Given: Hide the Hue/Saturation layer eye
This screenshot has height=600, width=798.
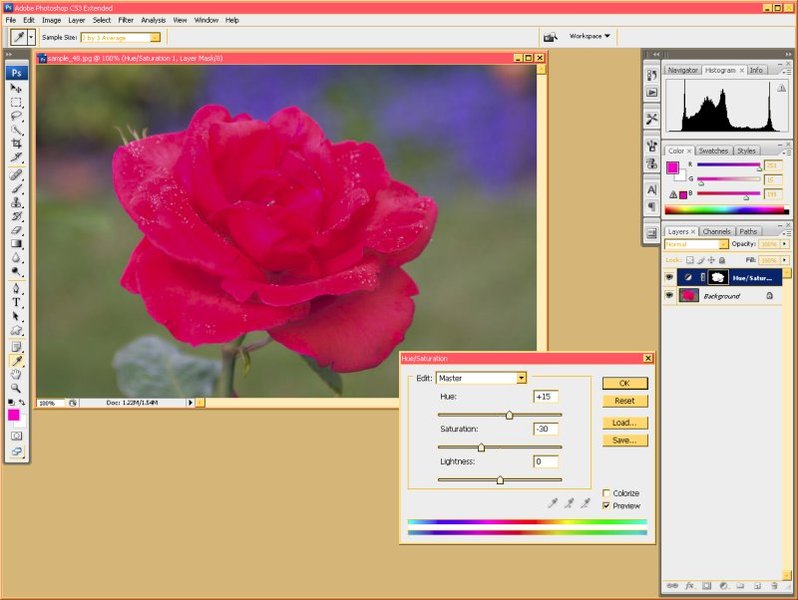Looking at the screenshot, I should [669, 277].
